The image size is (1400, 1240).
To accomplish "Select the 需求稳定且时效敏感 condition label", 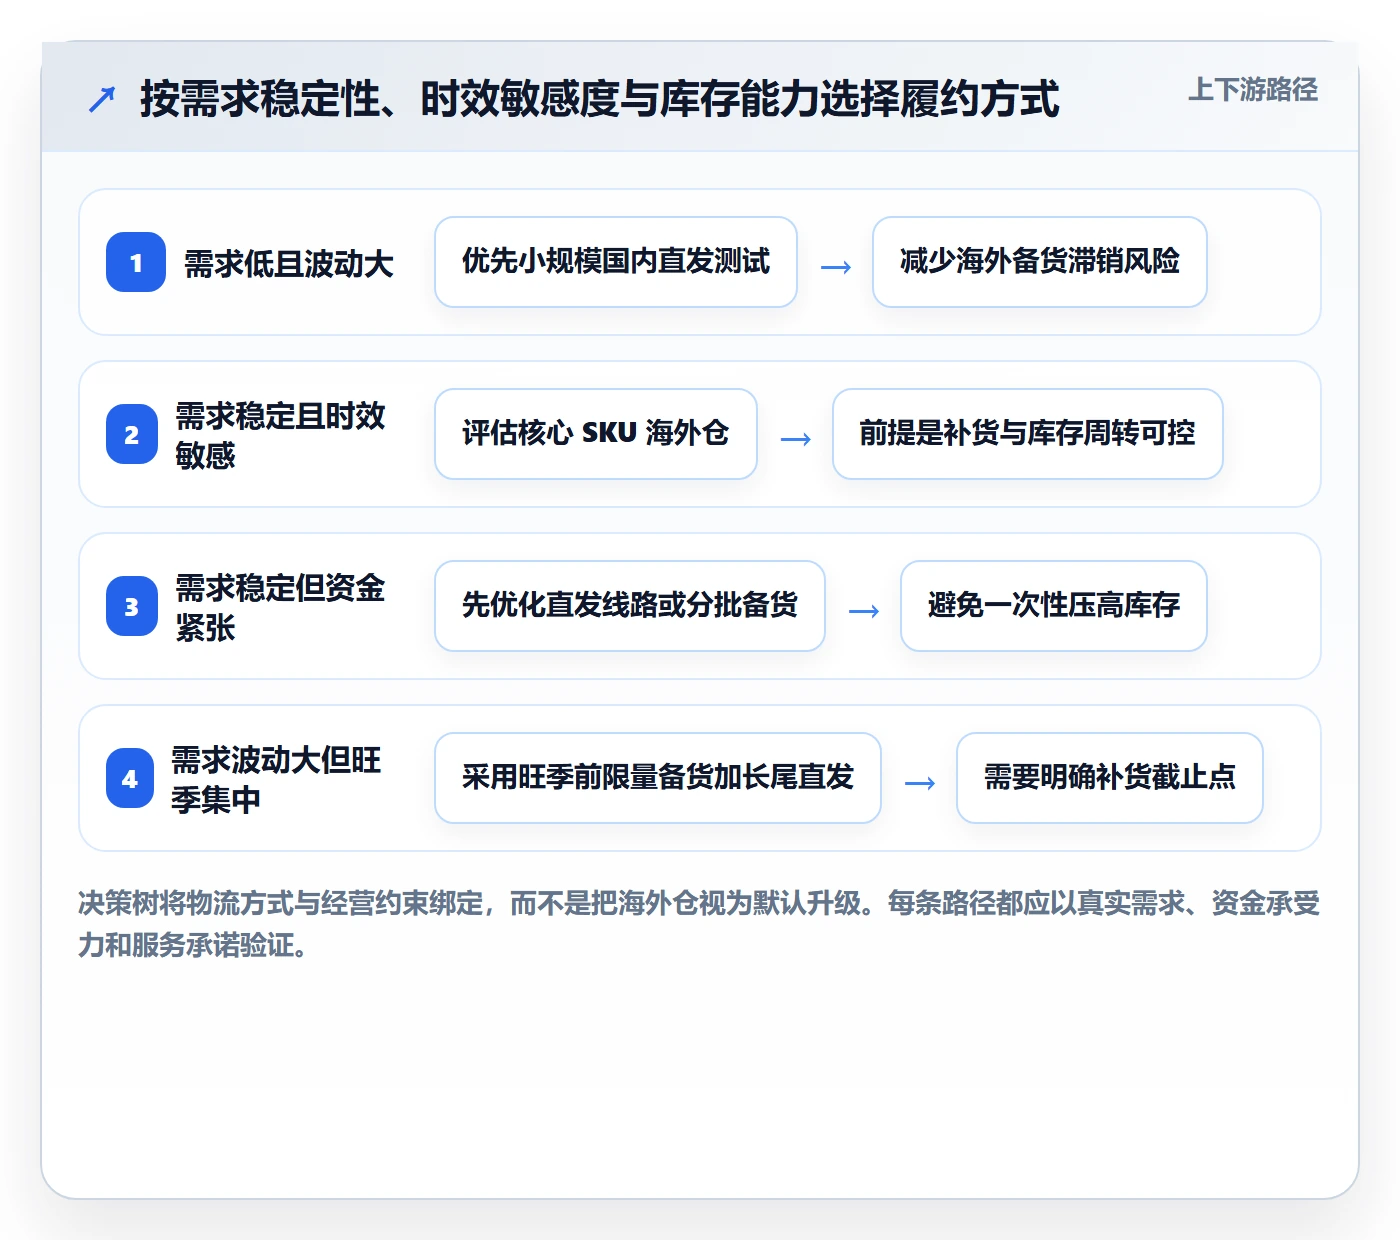I will [x=281, y=435].
